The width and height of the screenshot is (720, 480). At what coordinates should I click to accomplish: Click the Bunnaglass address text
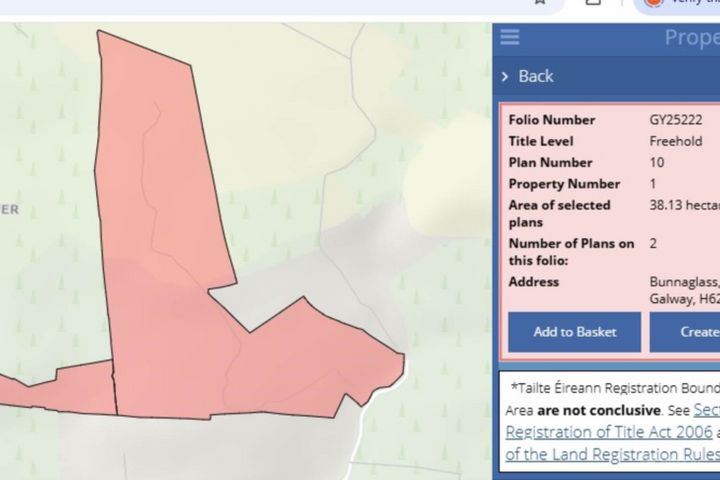(685, 290)
